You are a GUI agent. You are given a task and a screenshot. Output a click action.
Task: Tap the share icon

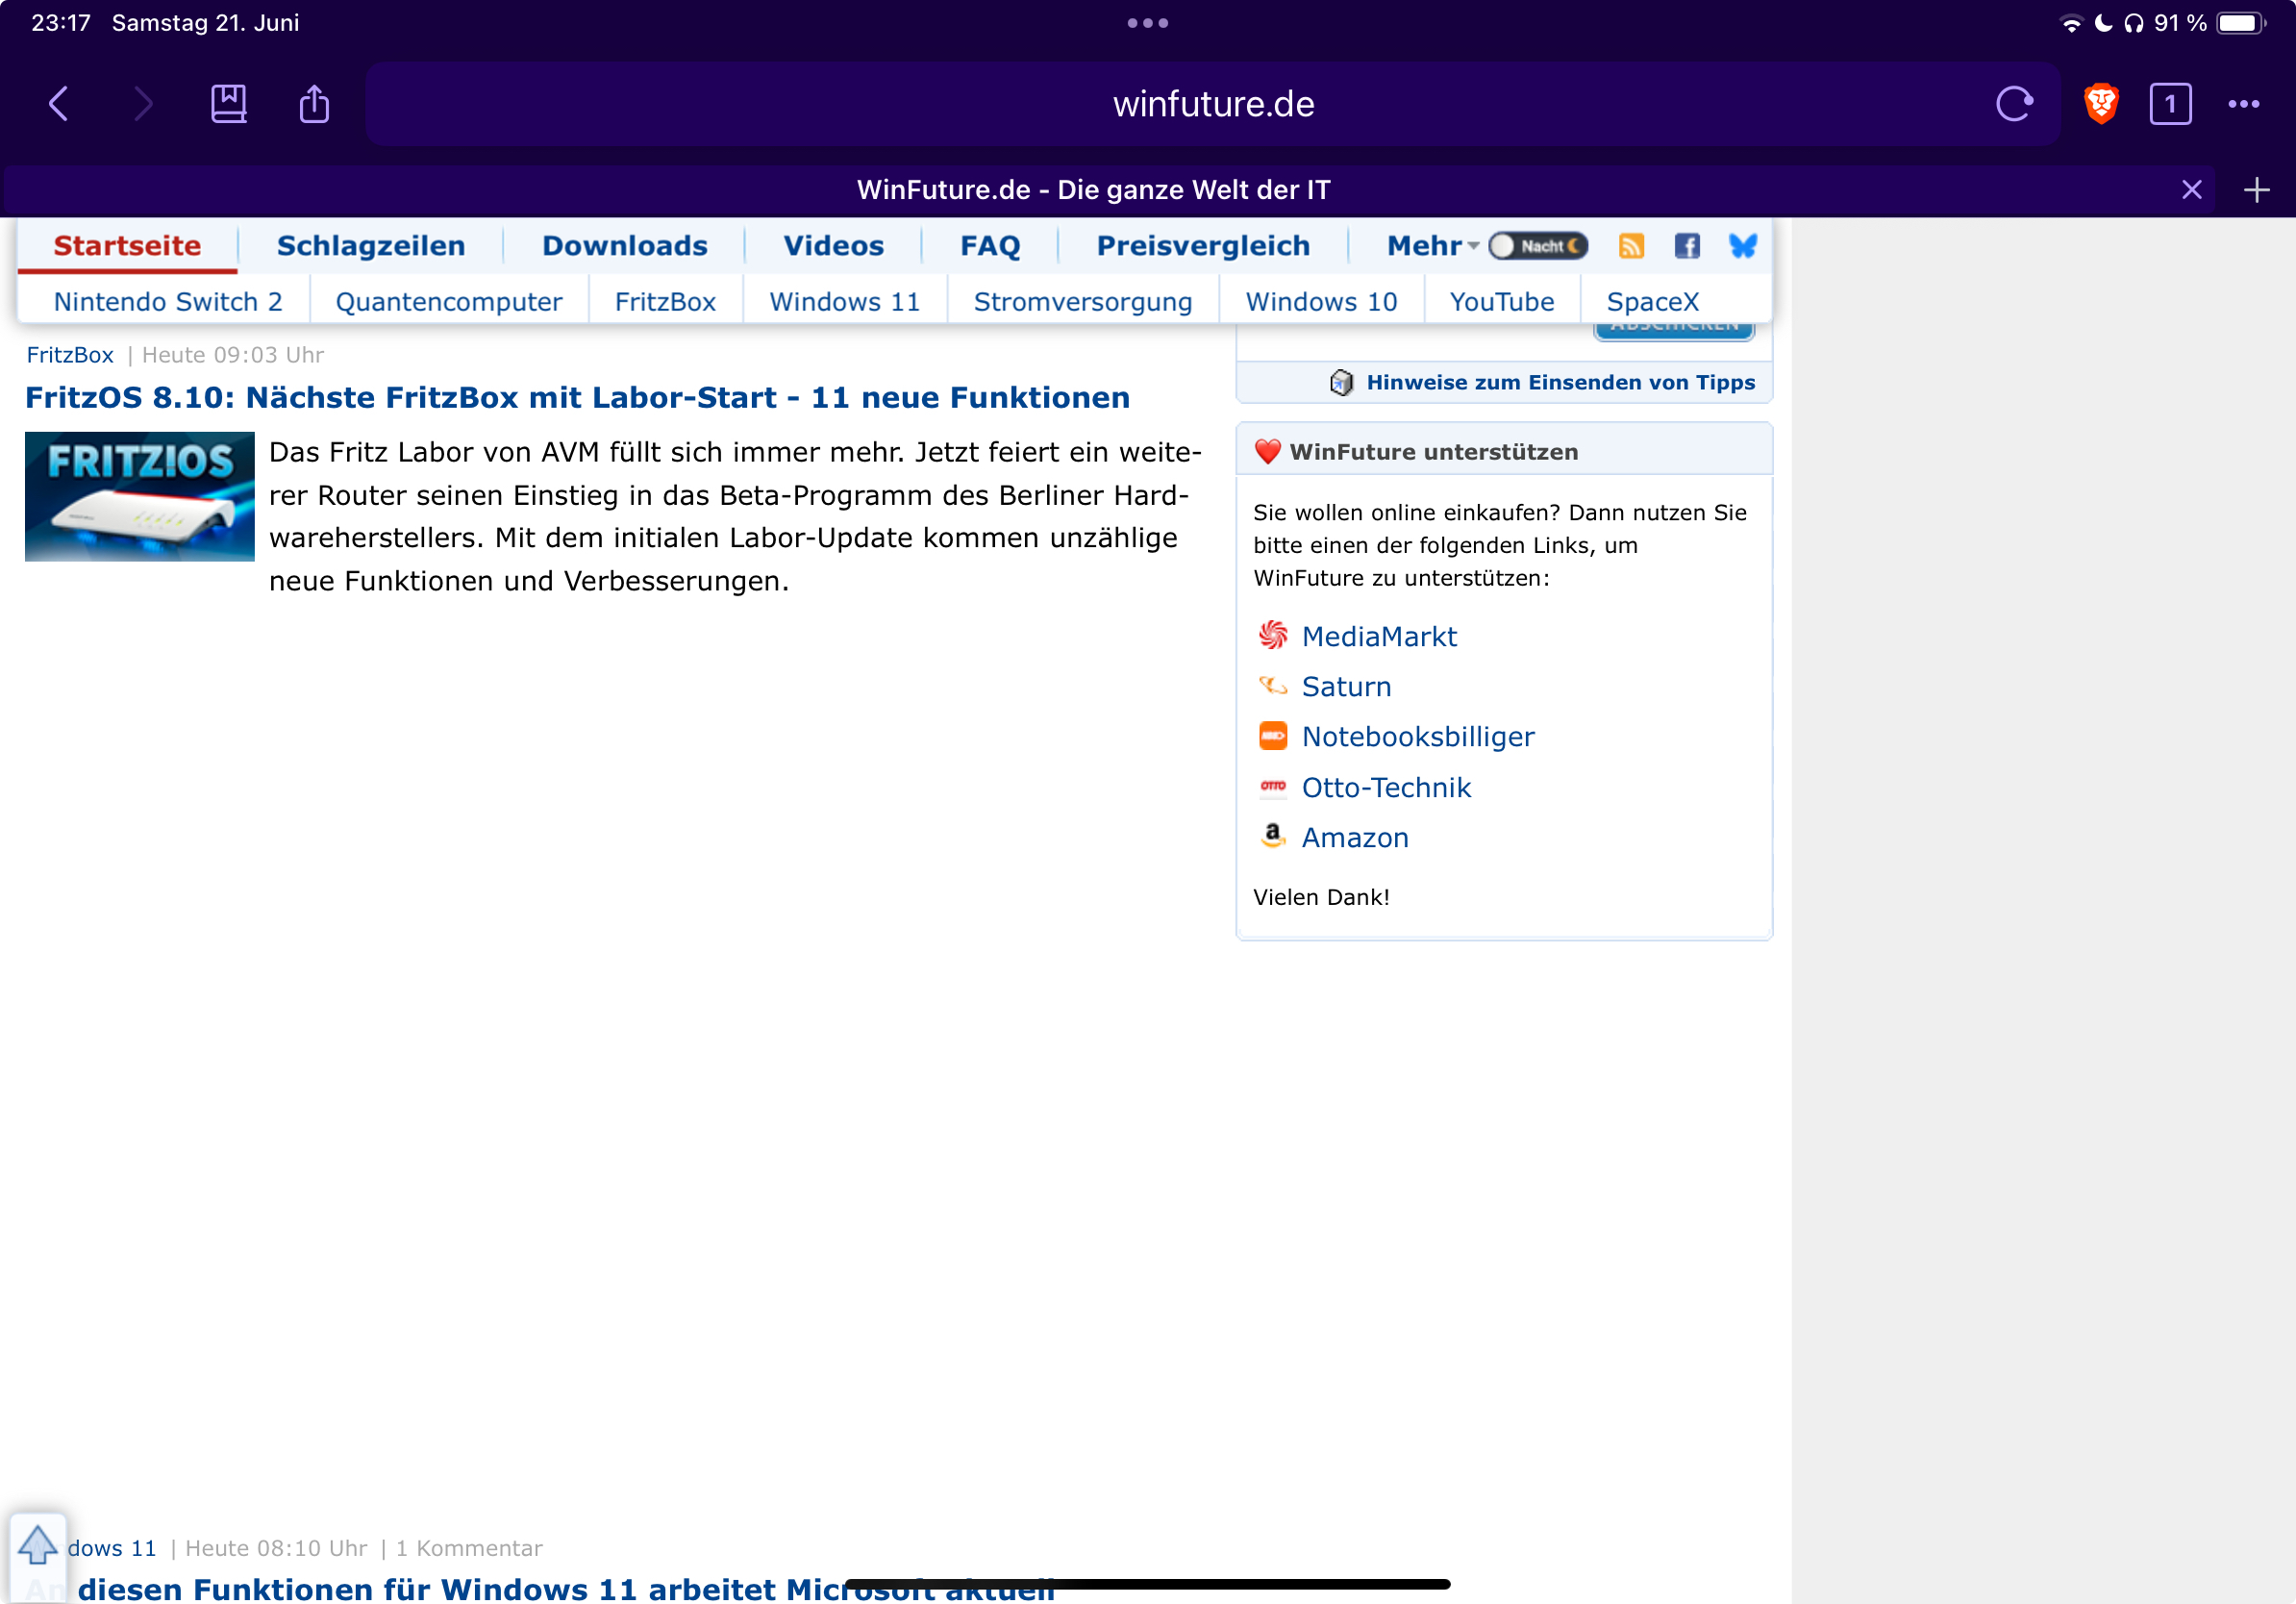314,104
